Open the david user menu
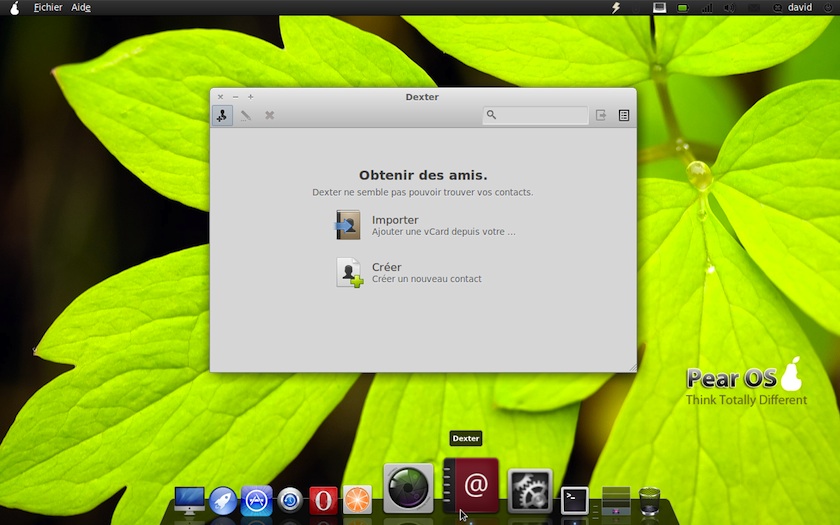Viewport: 840px width, 525px height. [799, 7]
